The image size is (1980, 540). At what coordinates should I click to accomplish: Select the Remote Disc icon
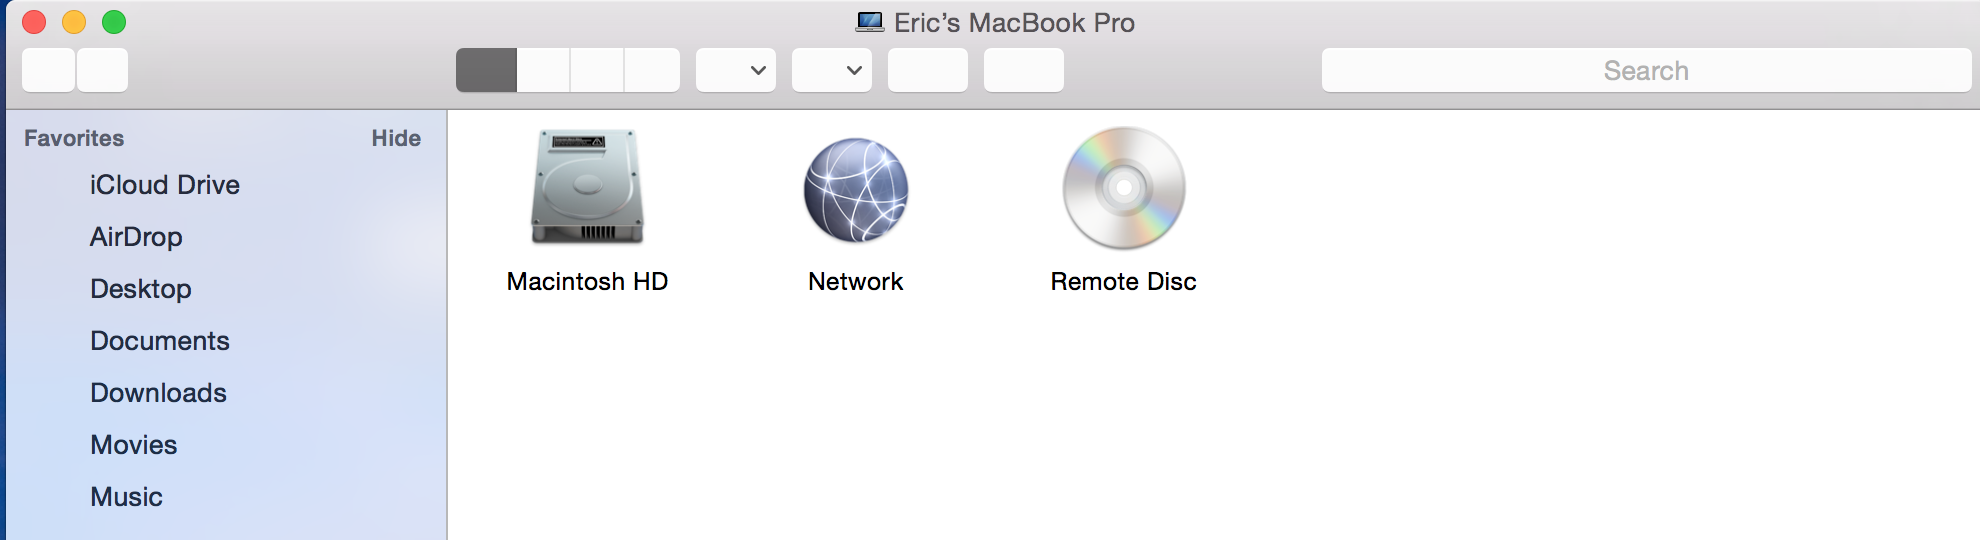(x=1124, y=188)
